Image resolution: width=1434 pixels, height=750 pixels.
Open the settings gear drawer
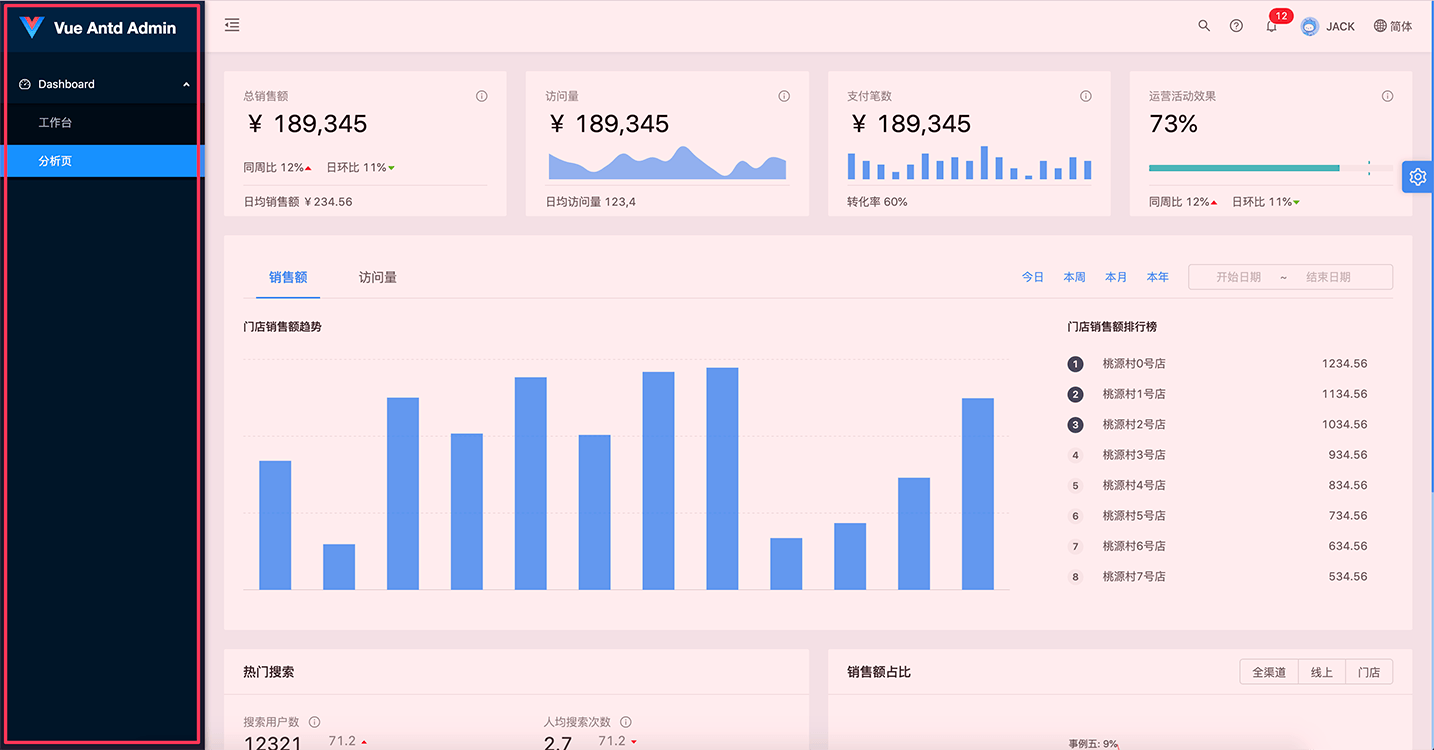[1417, 177]
